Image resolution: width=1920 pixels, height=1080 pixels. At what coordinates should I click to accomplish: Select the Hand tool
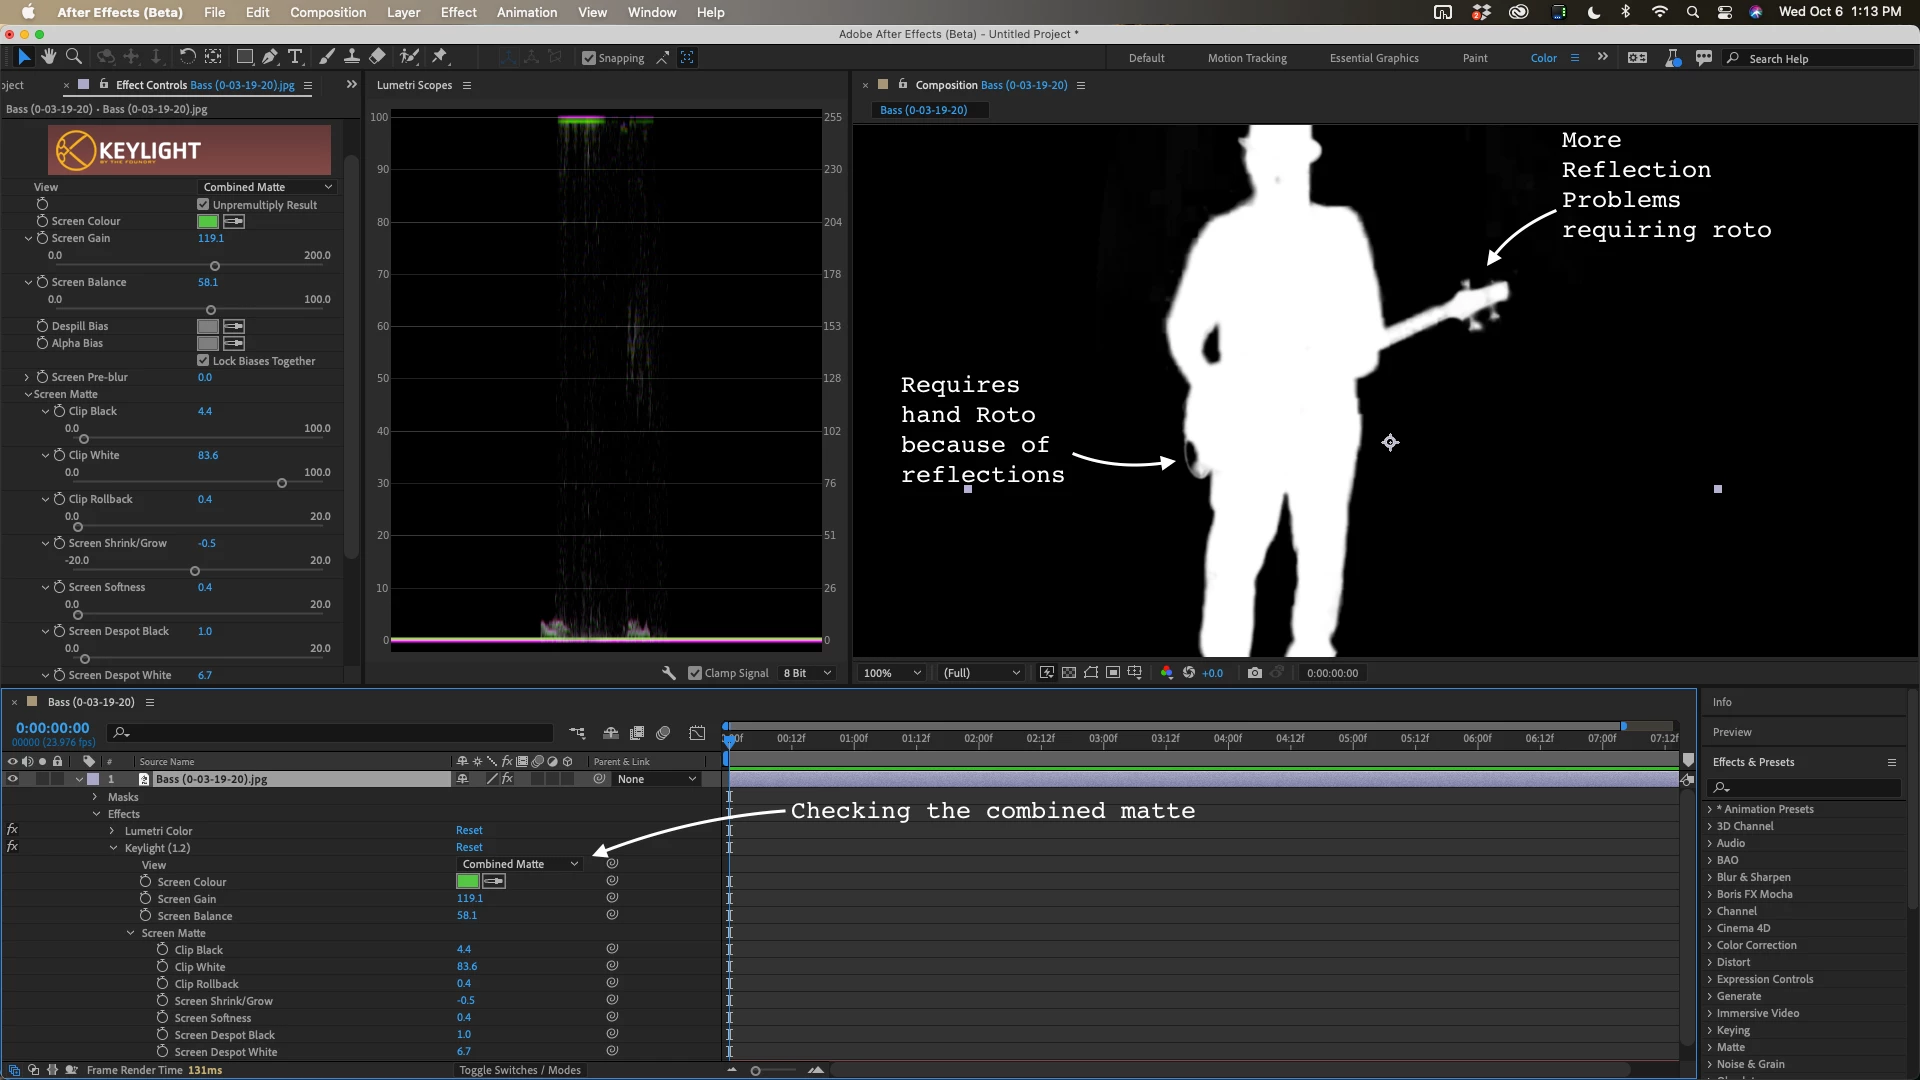coord(48,57)
